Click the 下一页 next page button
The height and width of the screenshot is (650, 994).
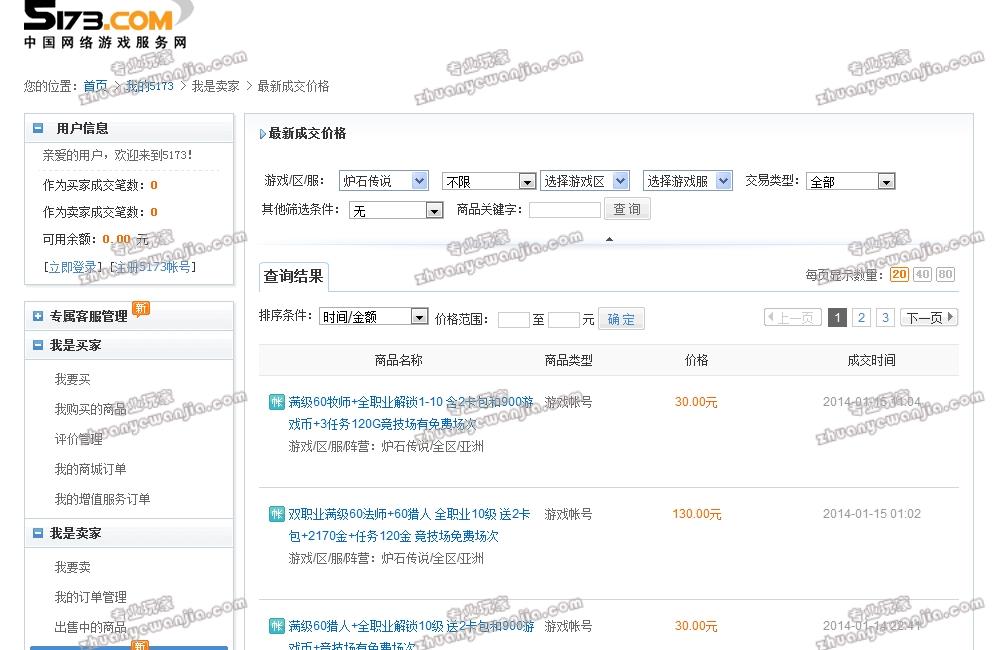(929, 317)
